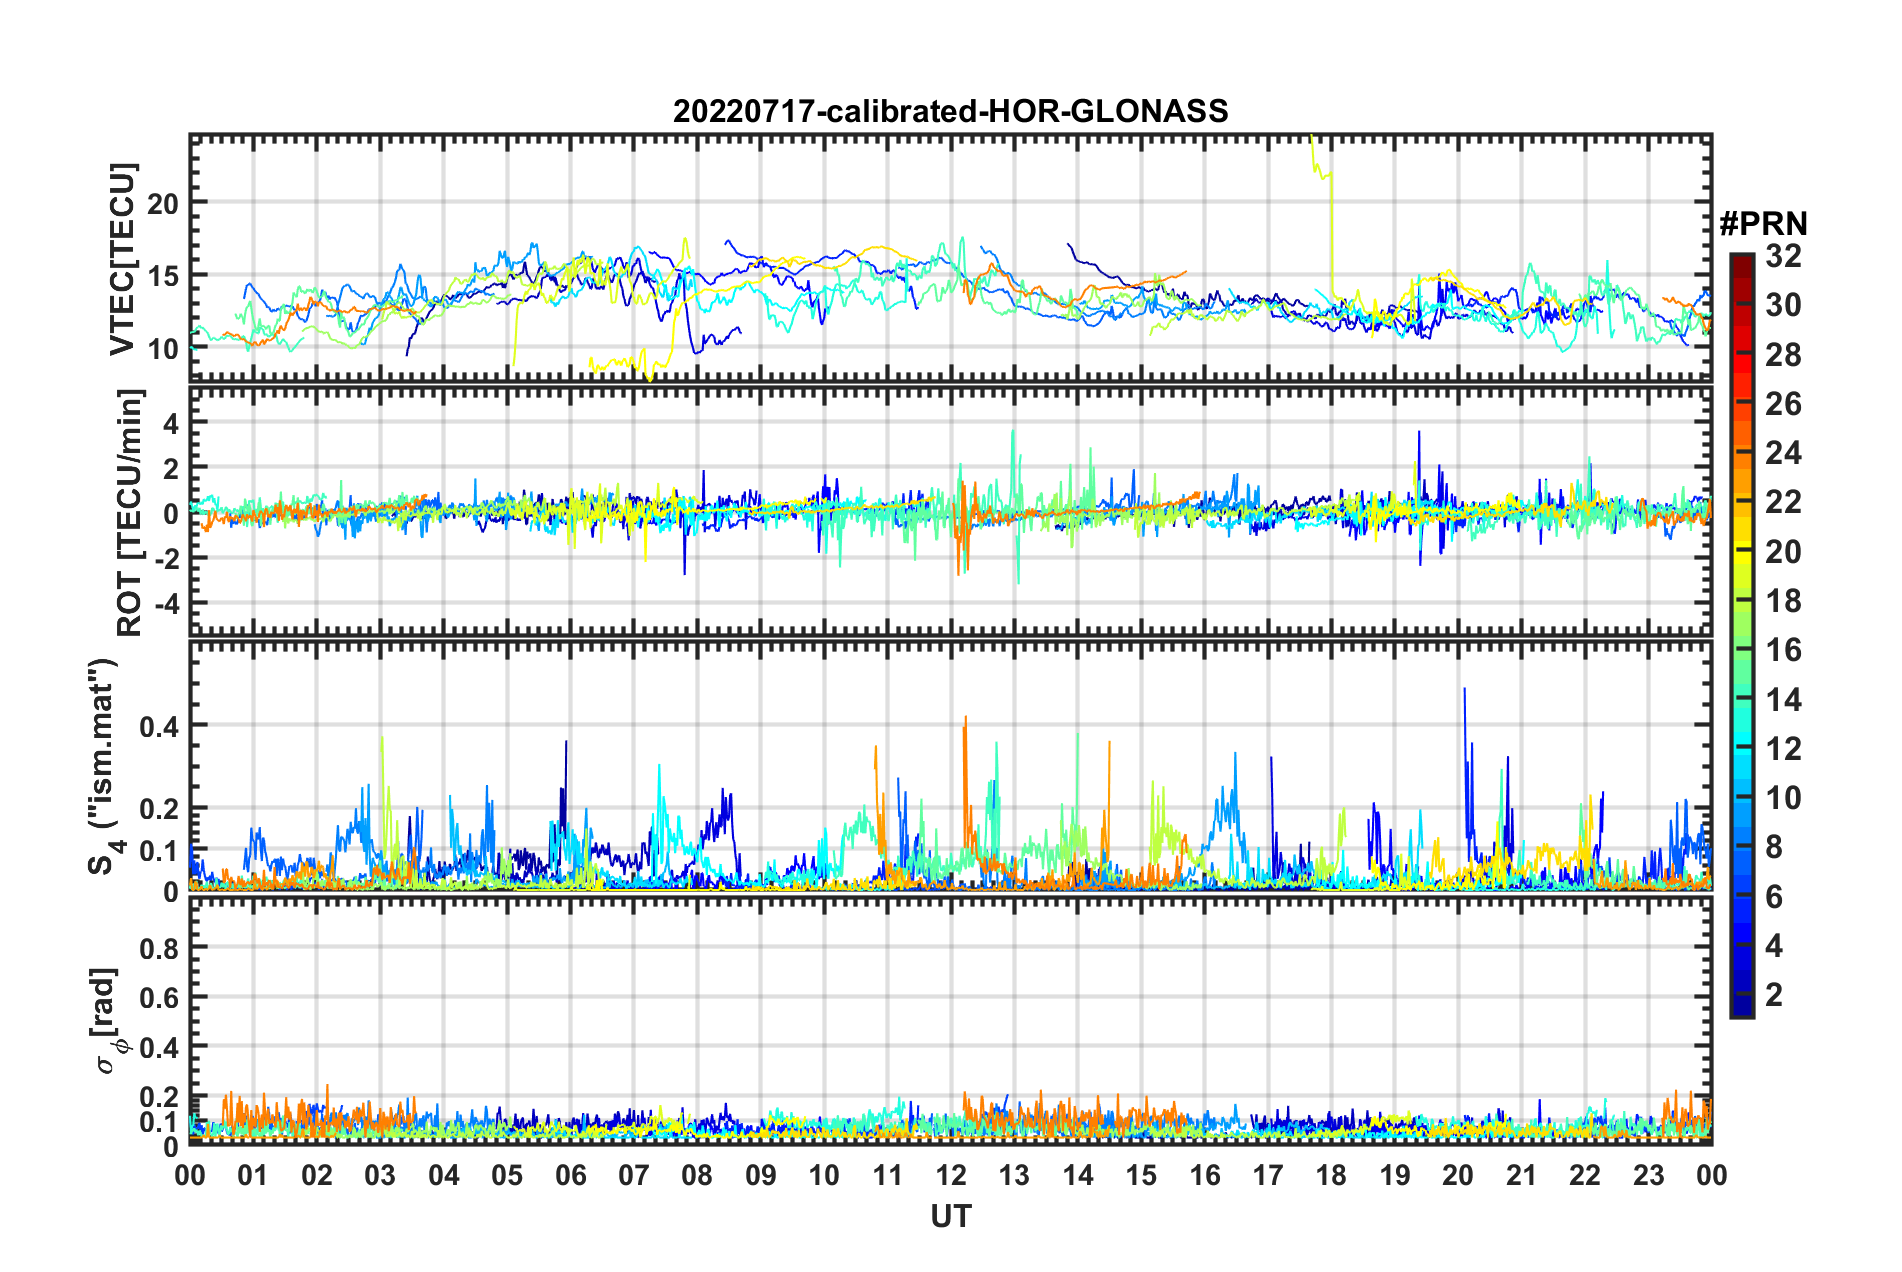Click colorbar tick label 30
The image size is (1902, 1272).
(1783, 305)
